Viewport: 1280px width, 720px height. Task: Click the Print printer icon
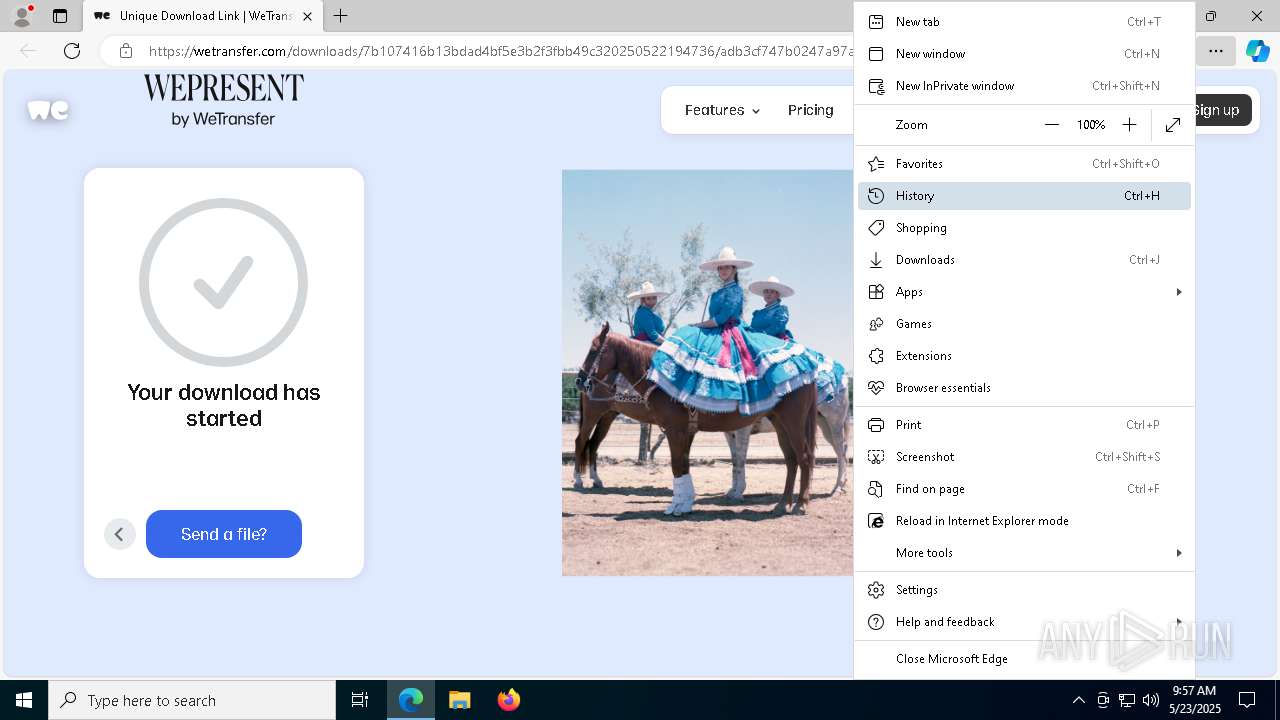pyautogui.click(x=876, y=425)
